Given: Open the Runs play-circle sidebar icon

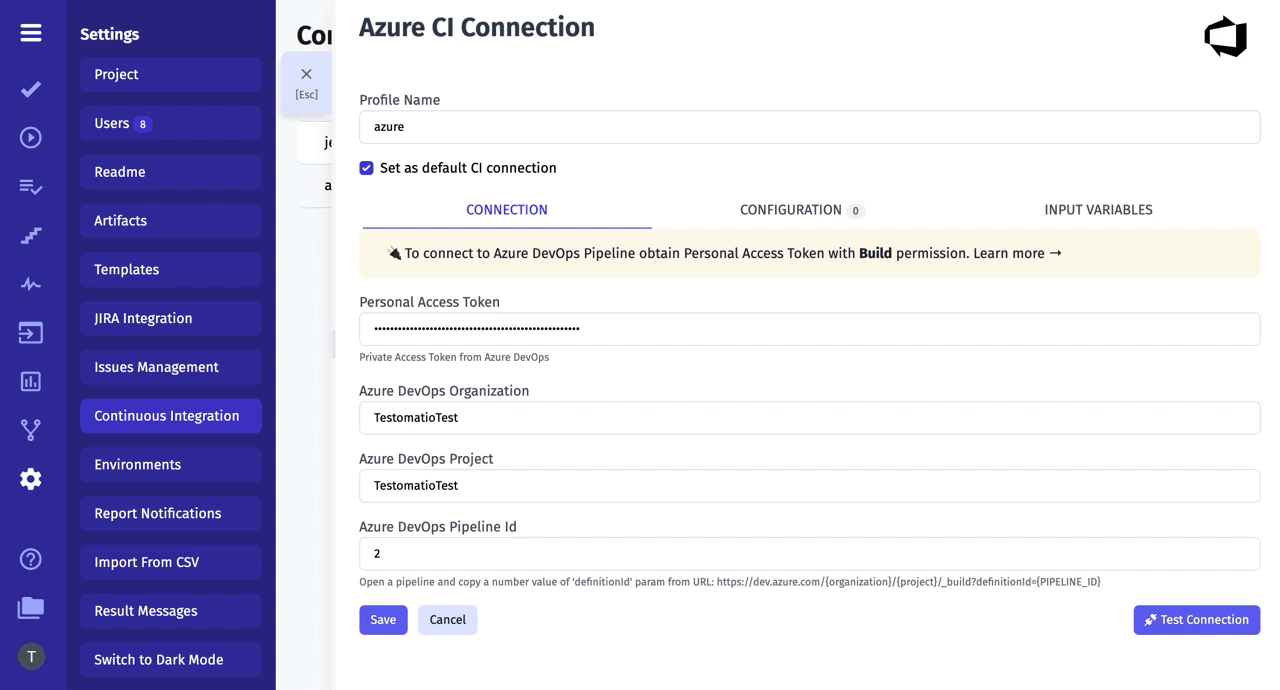Looking at the screenshot, I should point(31,137).
